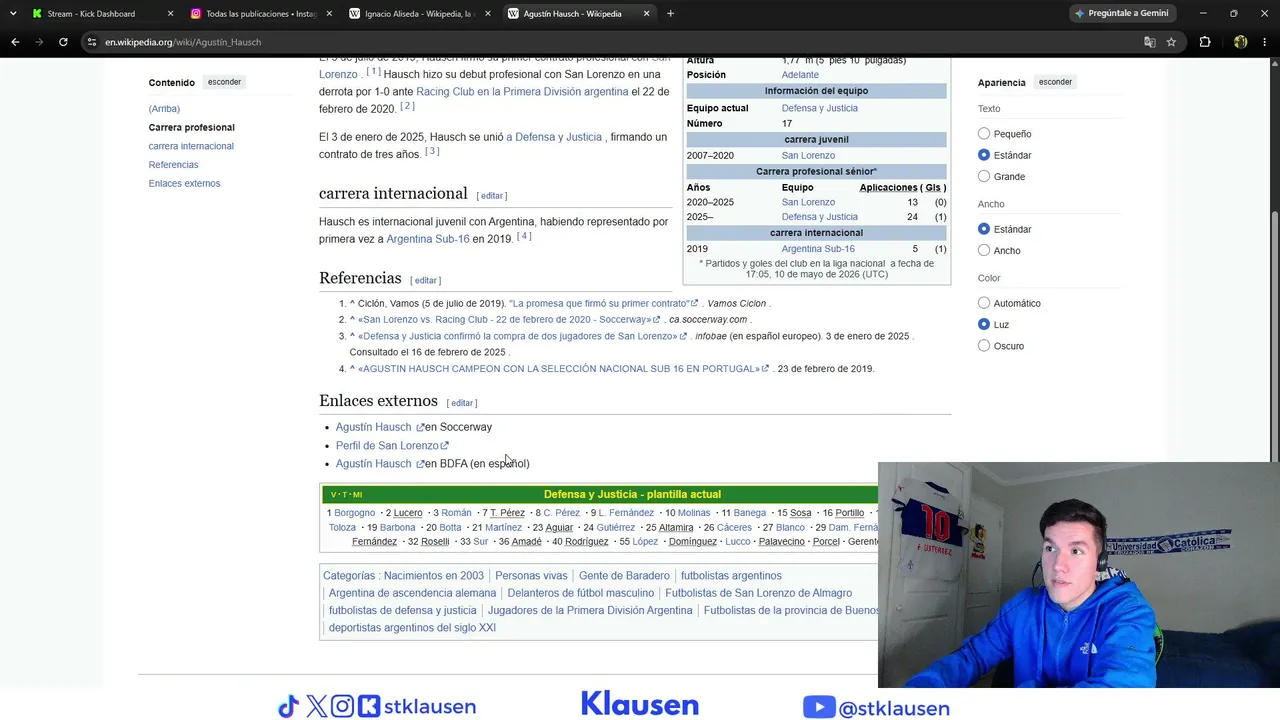Image resolution: width=1280 pixels, height=720 pixels.
Task: Select Grande text size
Action: coord(984,176)
